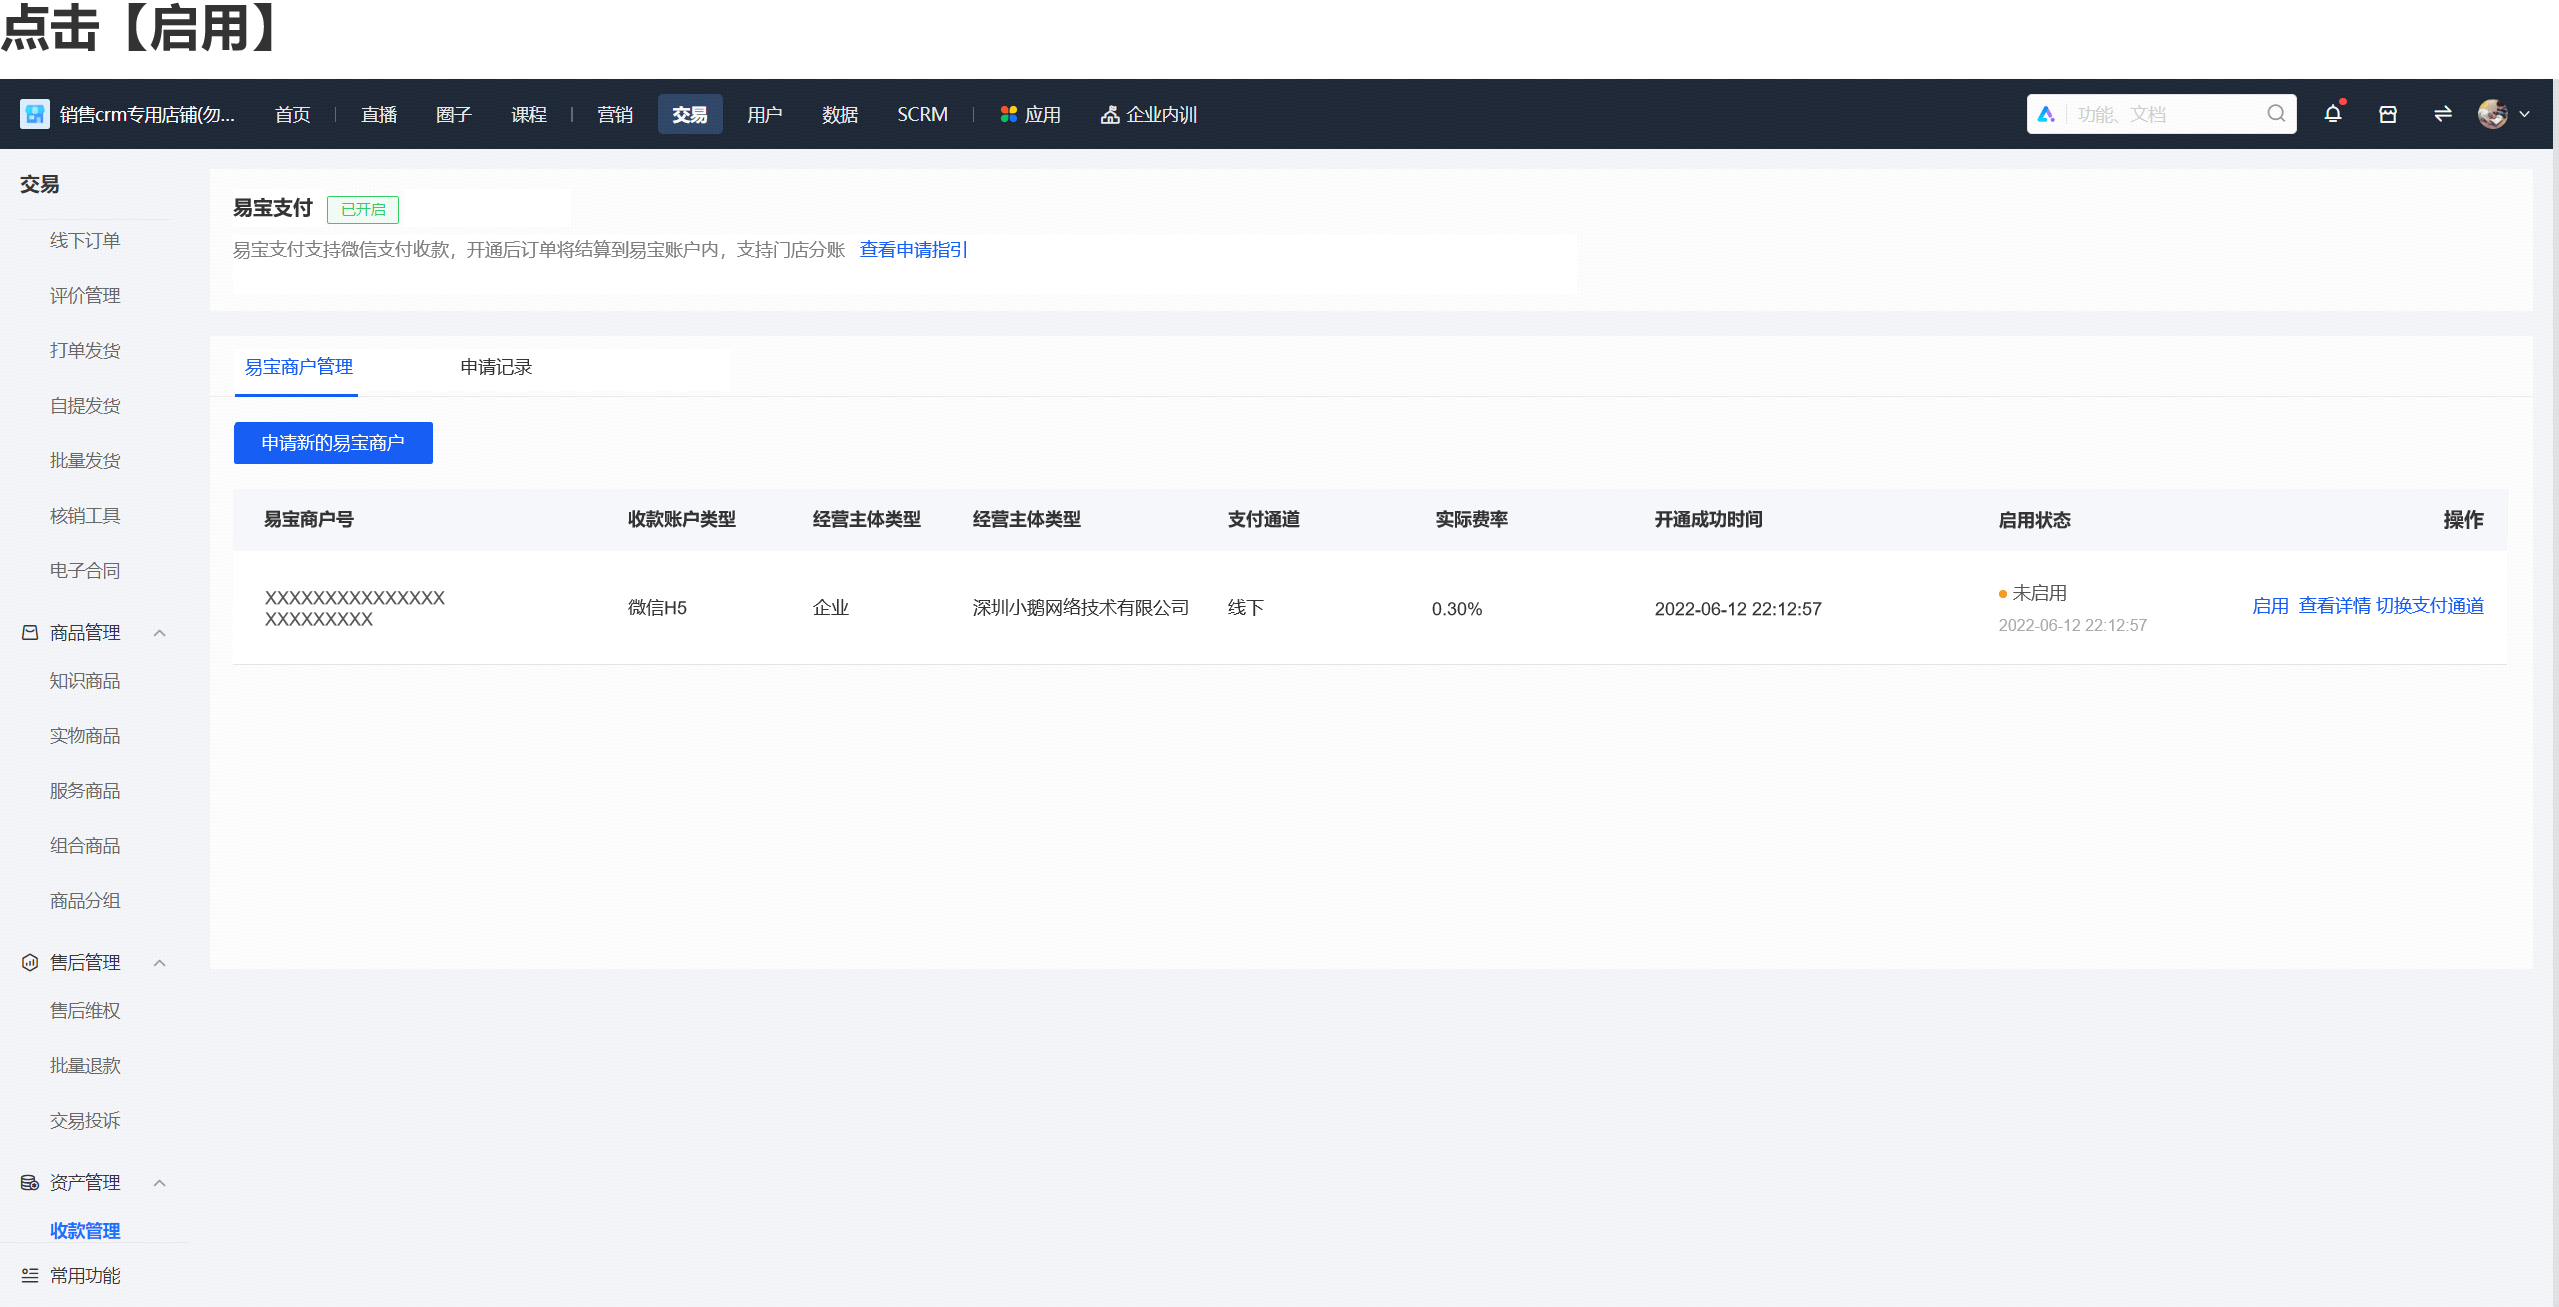Go to 交易投诉

click(x=85, y=1120)
